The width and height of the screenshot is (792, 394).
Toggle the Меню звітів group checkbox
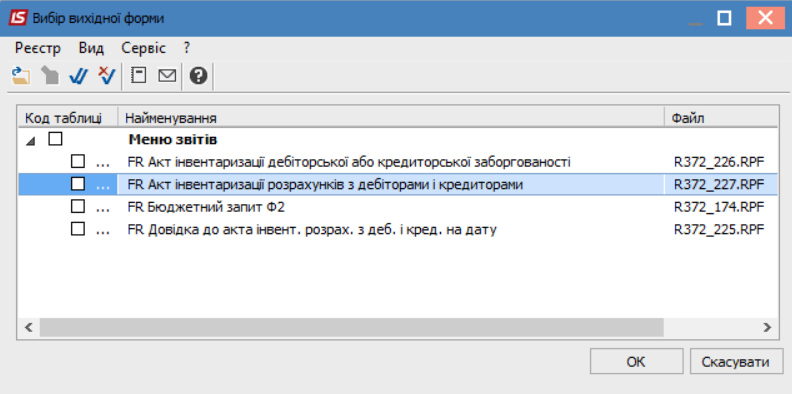point(55,139)
